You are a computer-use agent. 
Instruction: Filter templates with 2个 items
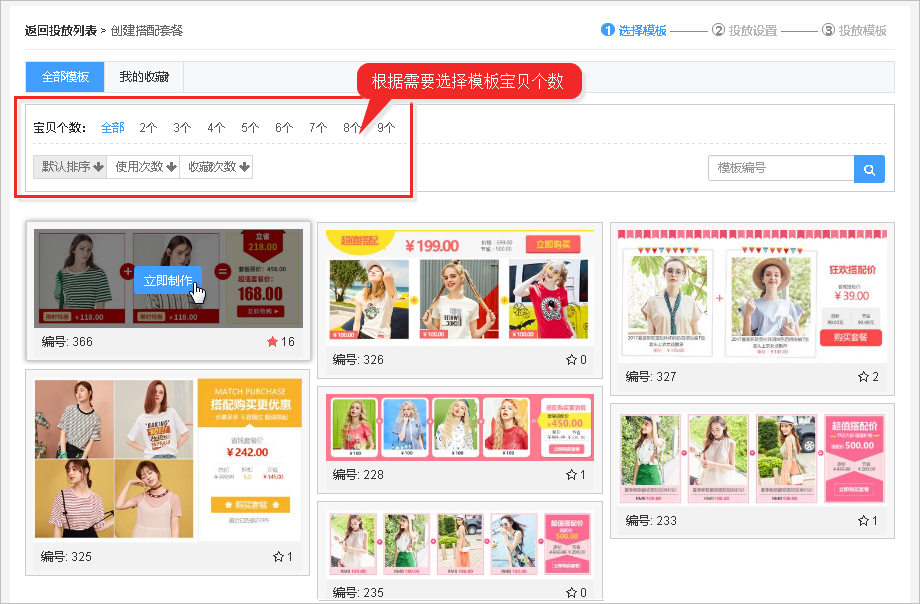tap(148, 127)
